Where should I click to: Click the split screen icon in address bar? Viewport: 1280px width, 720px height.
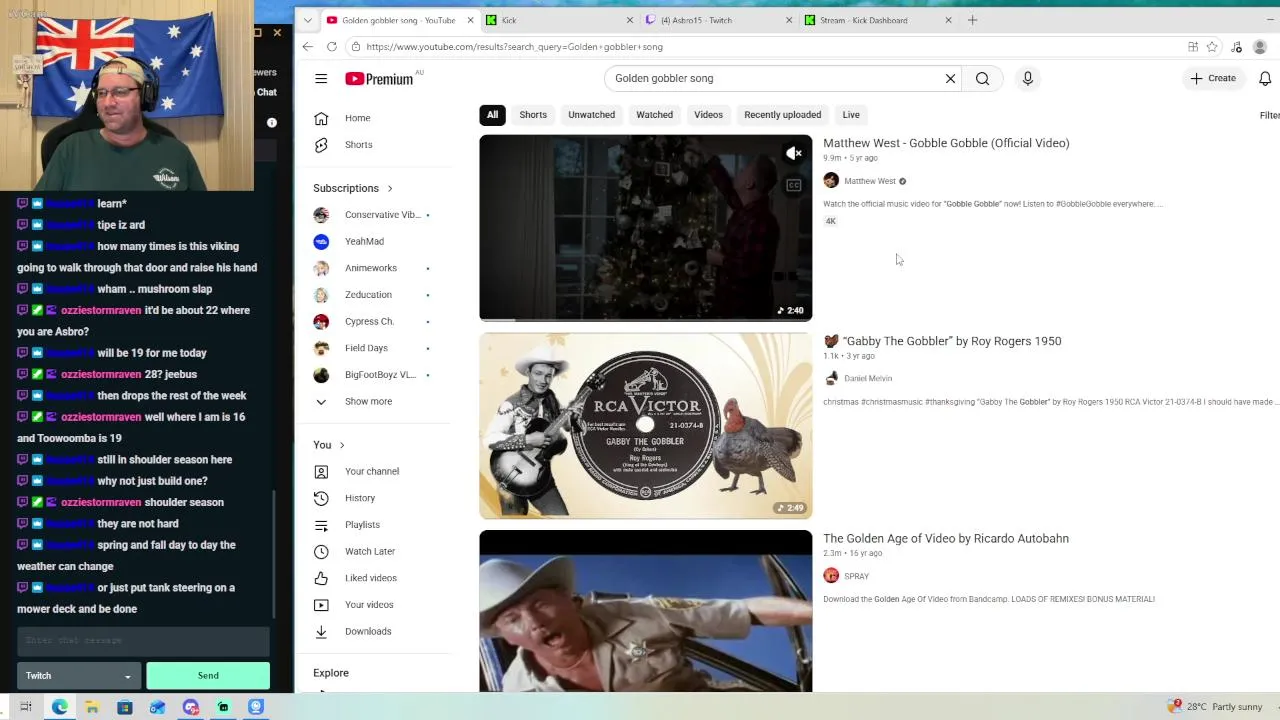click(1193, 46)
